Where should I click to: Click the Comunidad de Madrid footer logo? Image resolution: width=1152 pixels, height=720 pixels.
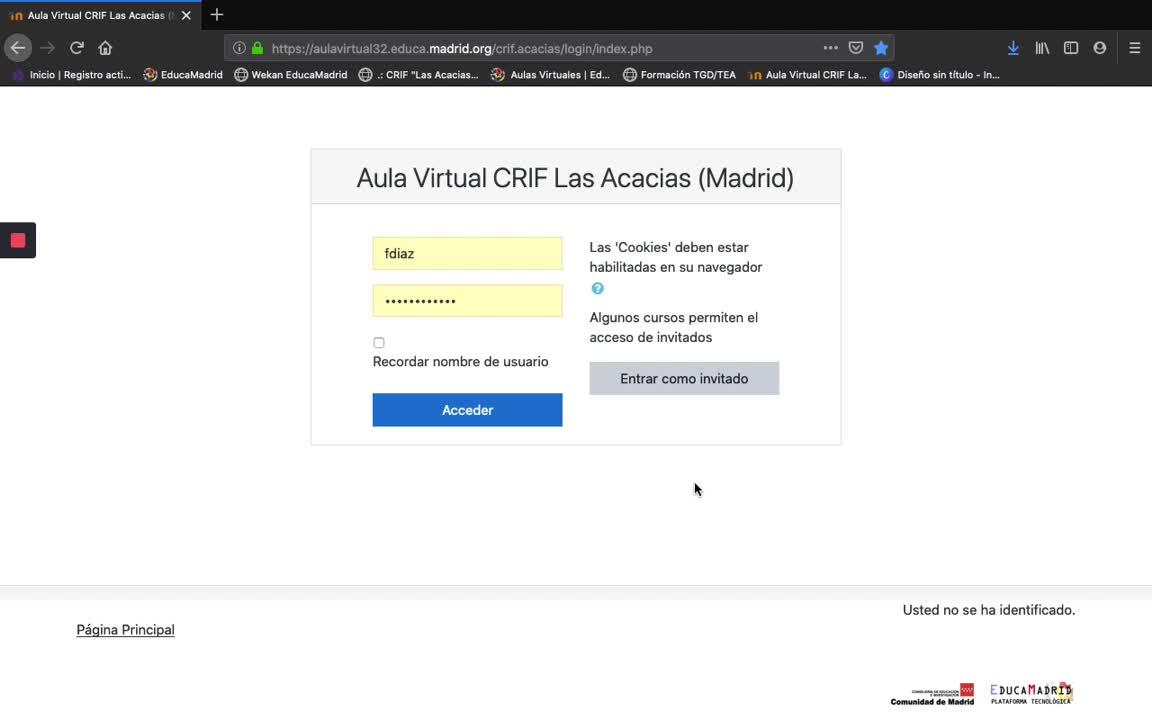click(x=932, y=695)
